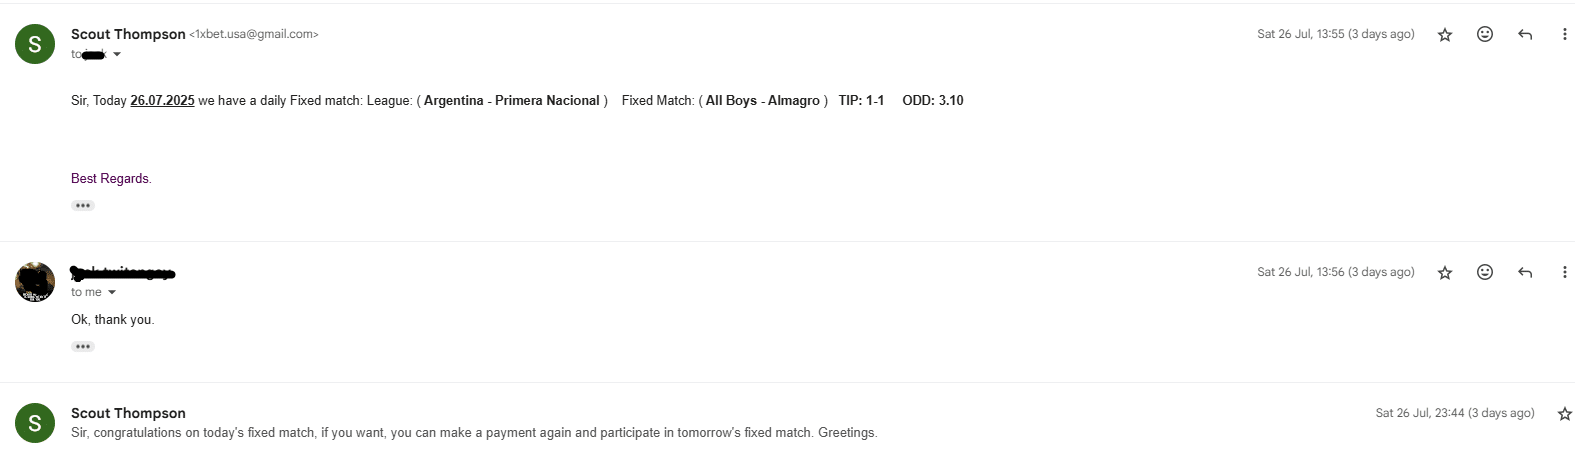Open the 26.07.2025 date link
1593x463 pixels.
click(162, 101)
